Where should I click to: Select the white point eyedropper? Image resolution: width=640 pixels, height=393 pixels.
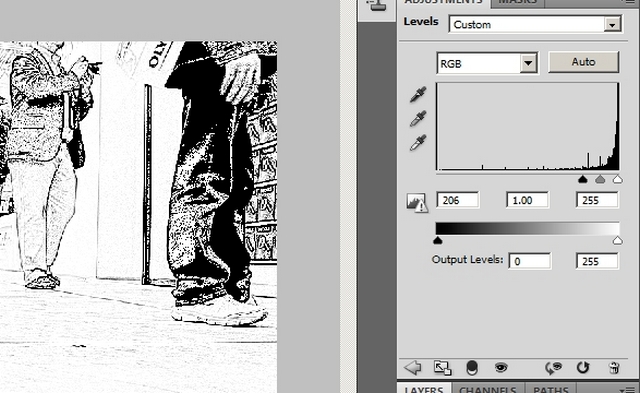(x=418, y=143)
